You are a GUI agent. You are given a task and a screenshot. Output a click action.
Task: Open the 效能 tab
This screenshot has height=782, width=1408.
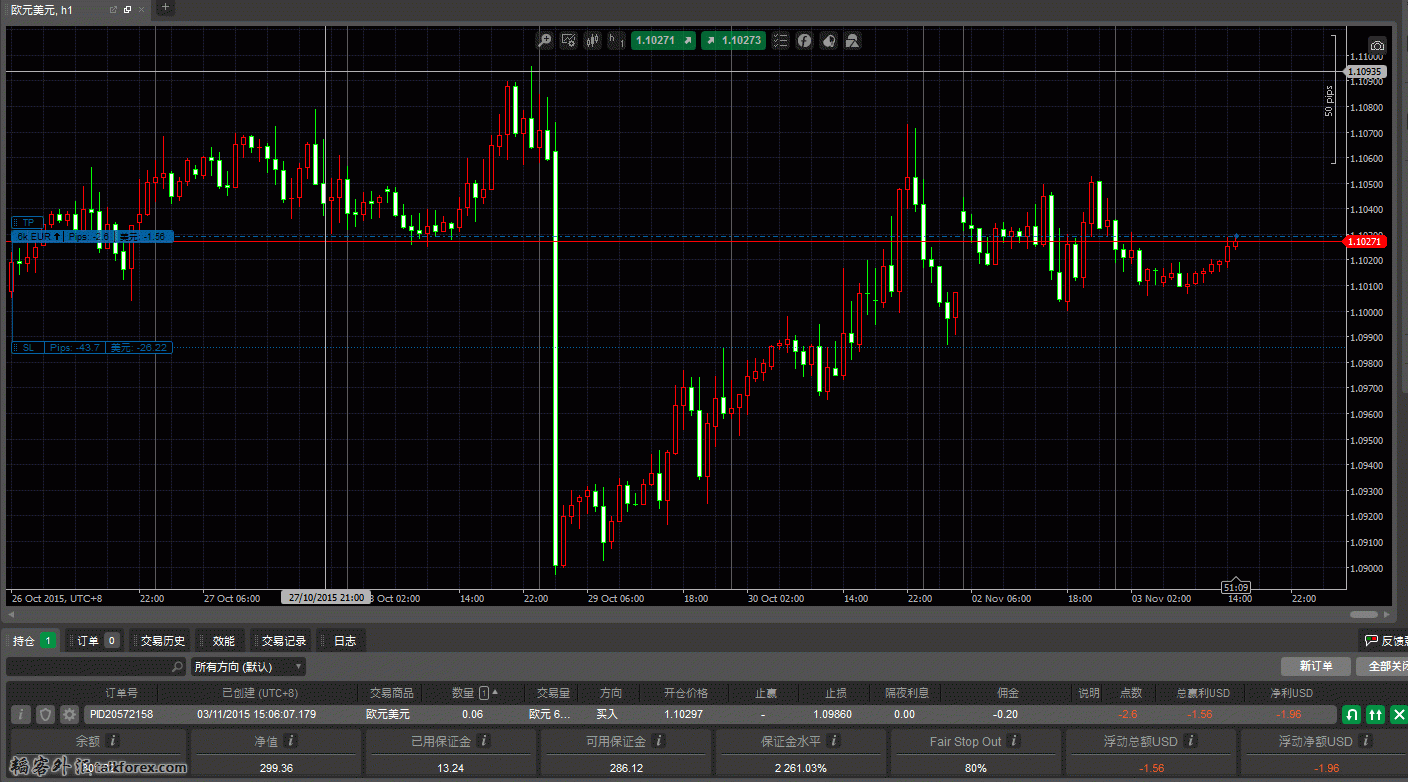point(221,641)
